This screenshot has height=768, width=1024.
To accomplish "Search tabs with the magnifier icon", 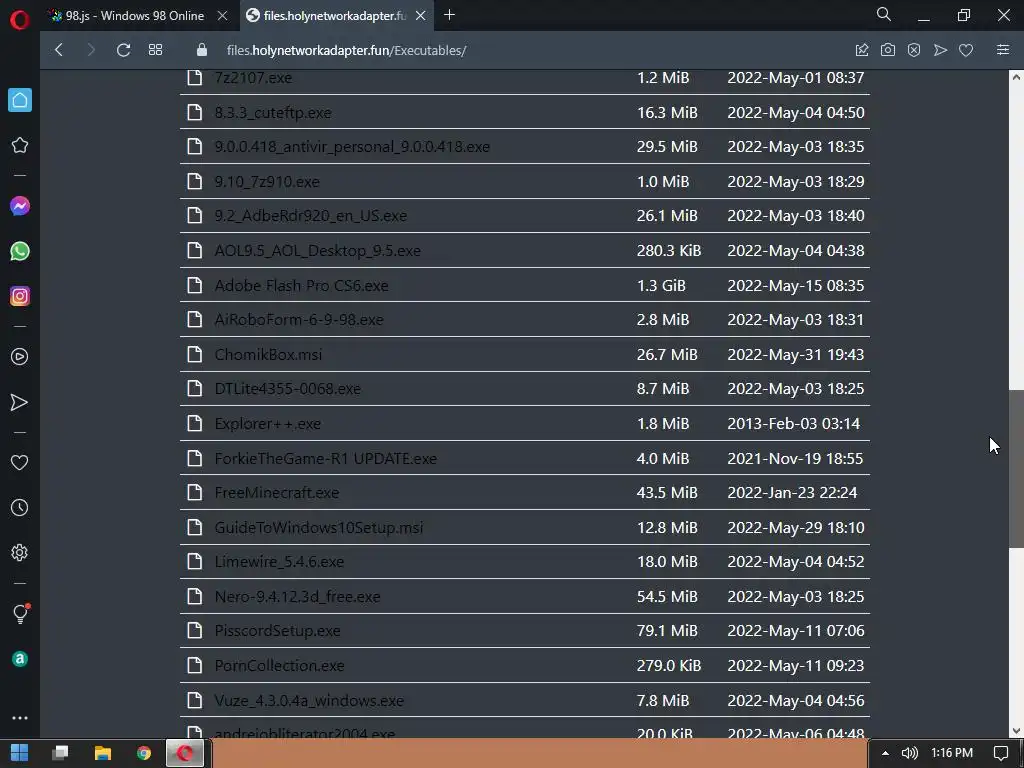I will (884, 14).
